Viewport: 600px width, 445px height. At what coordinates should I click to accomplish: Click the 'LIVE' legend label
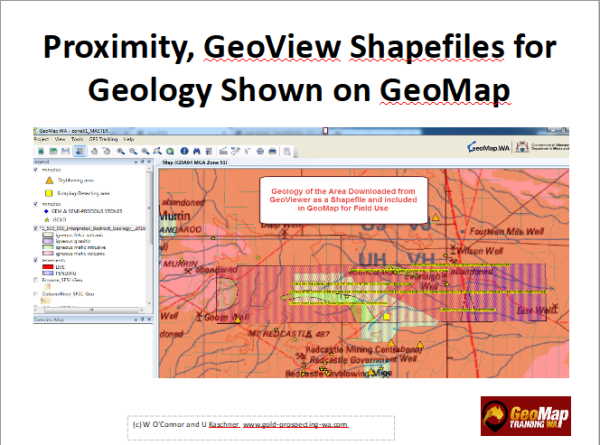60,267
